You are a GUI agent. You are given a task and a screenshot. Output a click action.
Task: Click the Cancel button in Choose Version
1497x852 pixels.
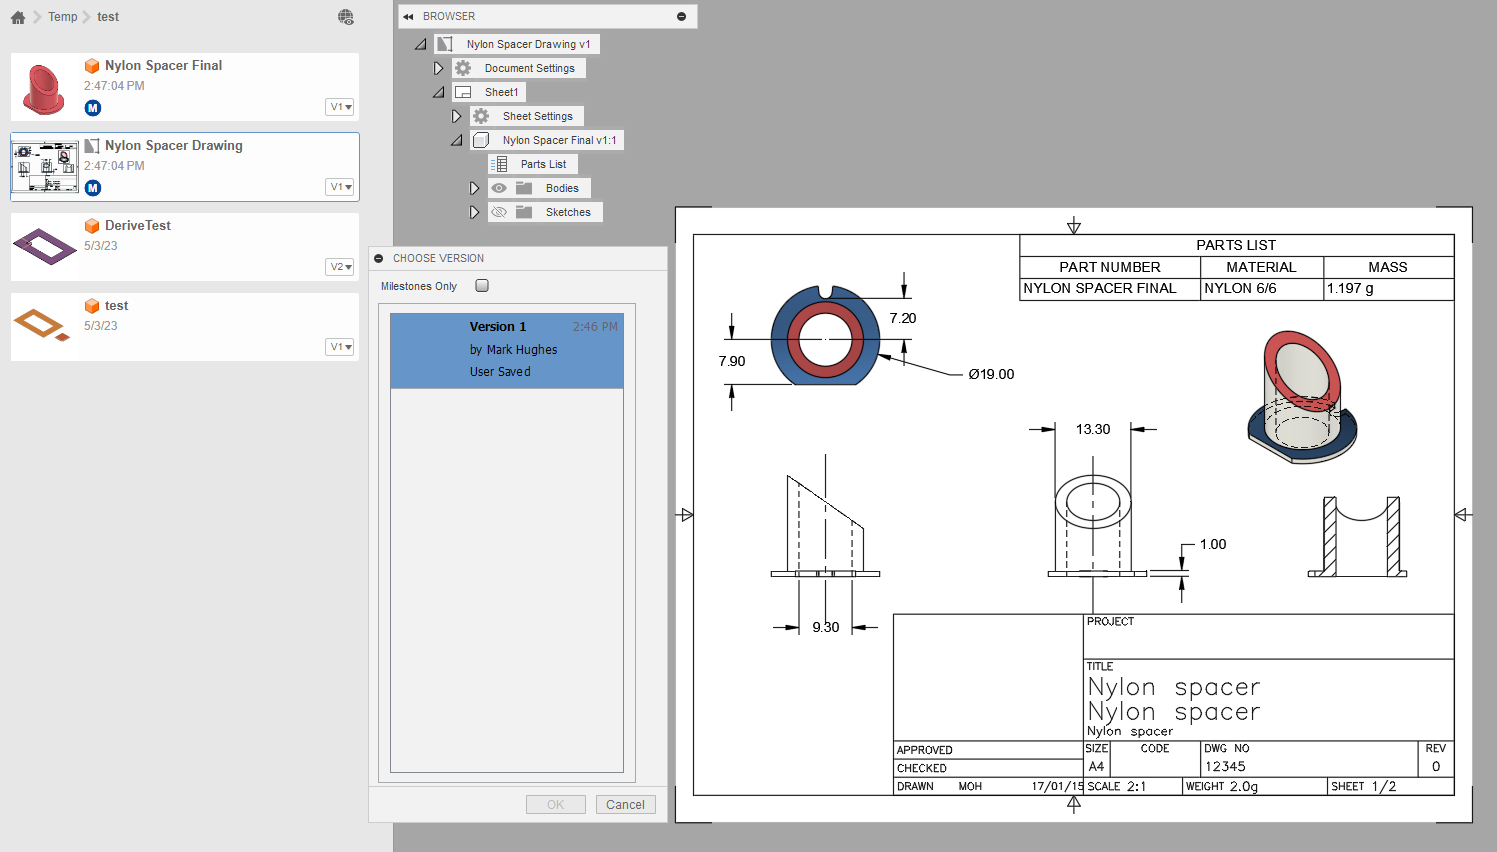626,805
